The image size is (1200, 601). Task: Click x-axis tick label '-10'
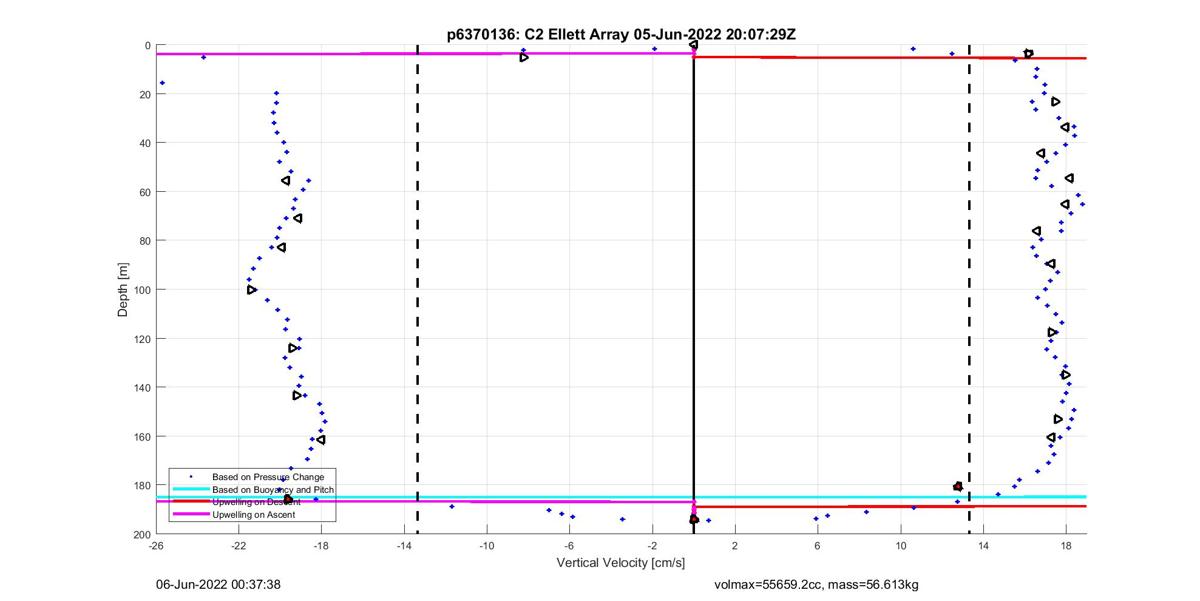pos(487,546)
